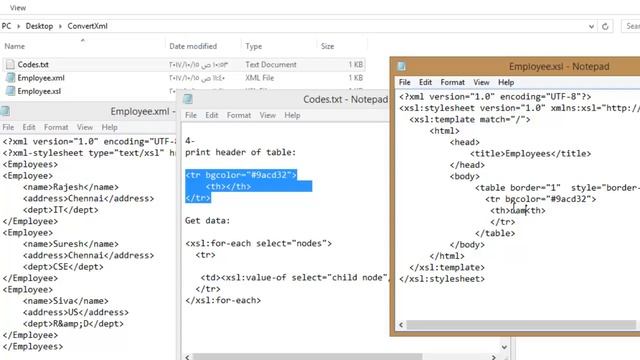Click the highlighted <tr bgcolor="#9acd32"> line in Codes.txt
The width and height of the screenshot is (640, 360).
(x=241, y=175)
